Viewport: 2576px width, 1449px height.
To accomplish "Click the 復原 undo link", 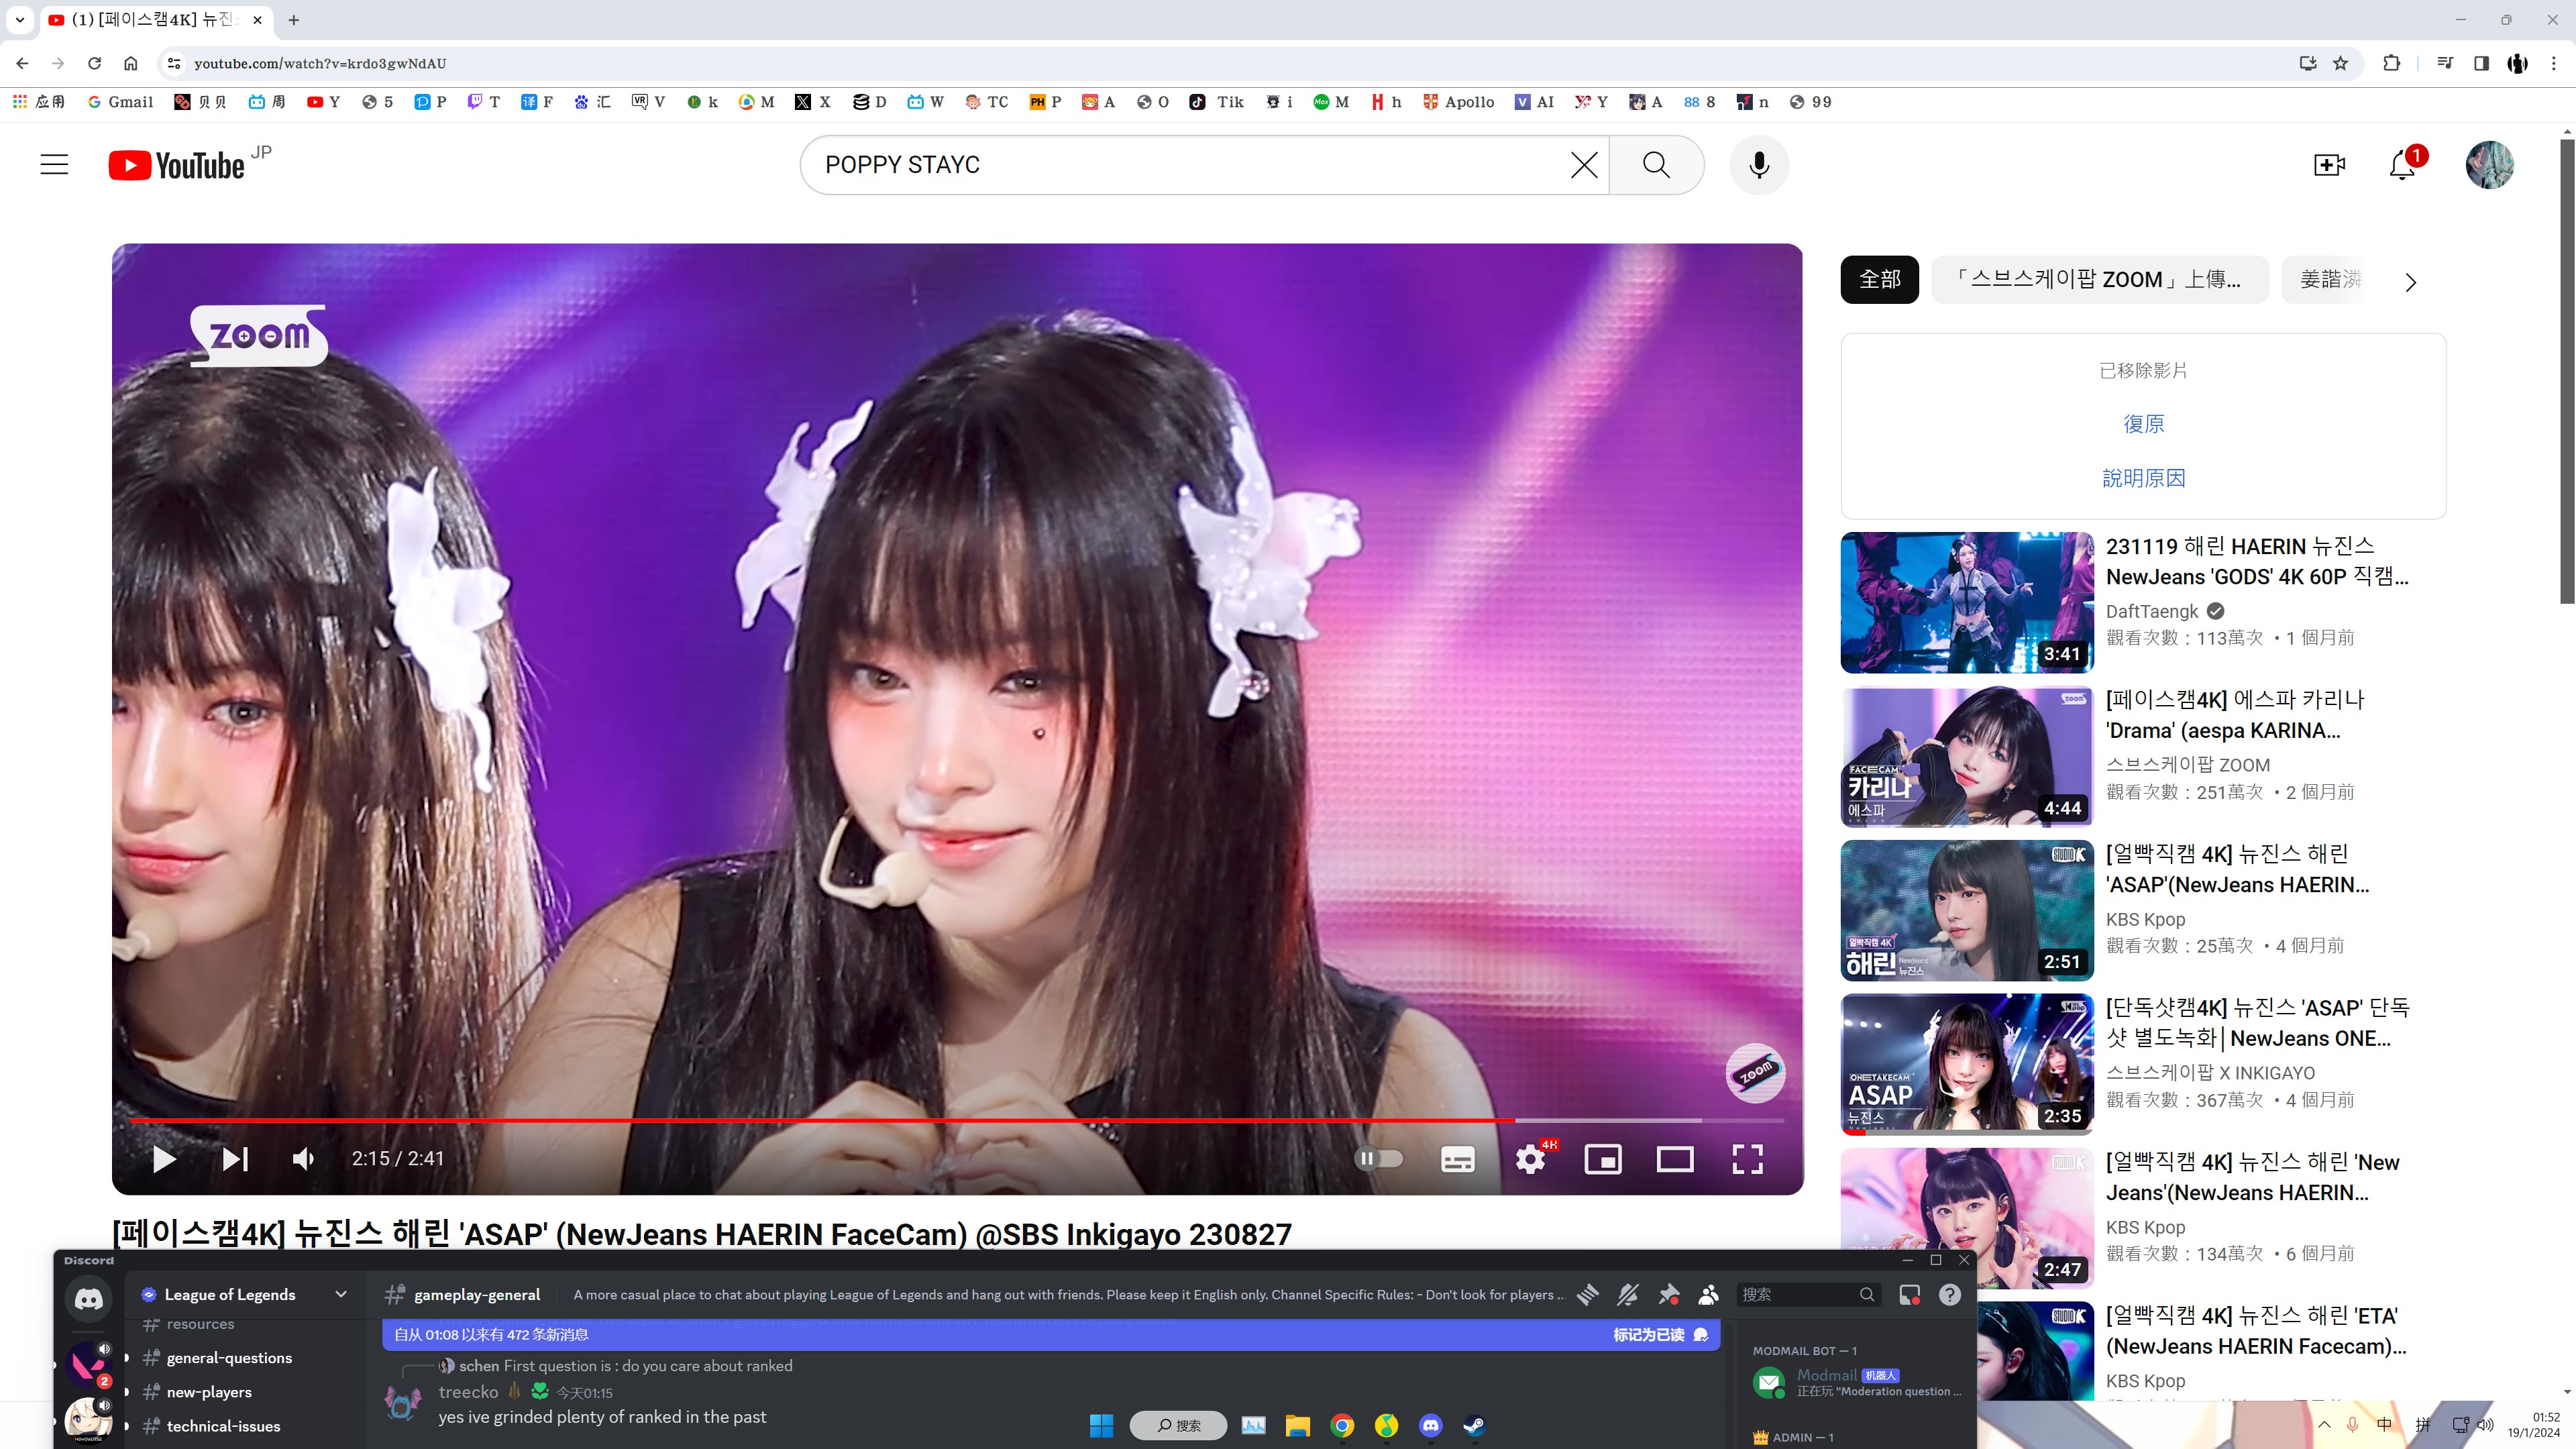I will (2143, 424).
